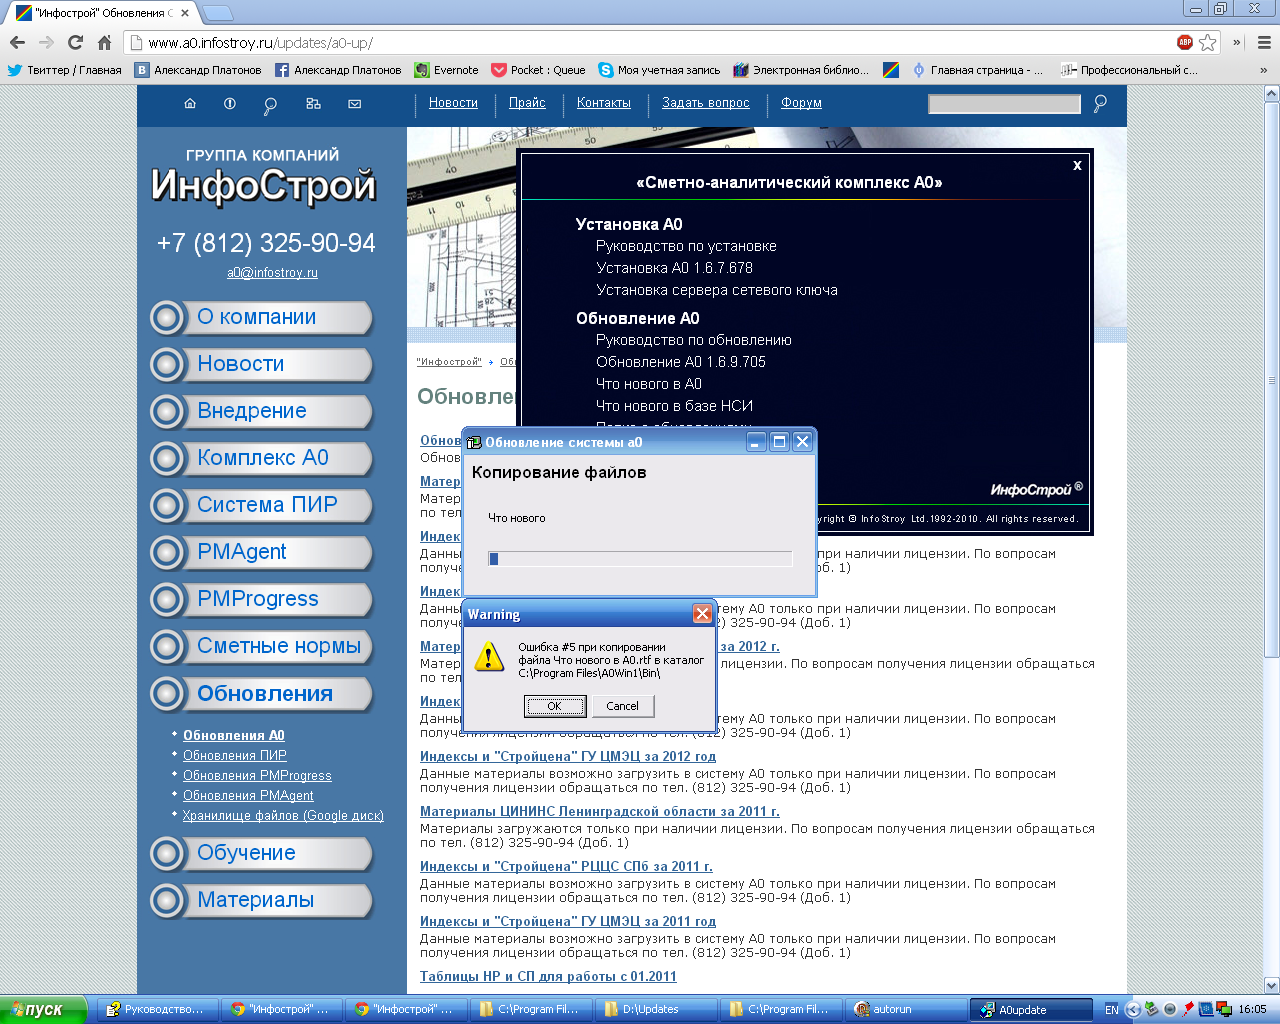Open О компании sidebar section

262,317
